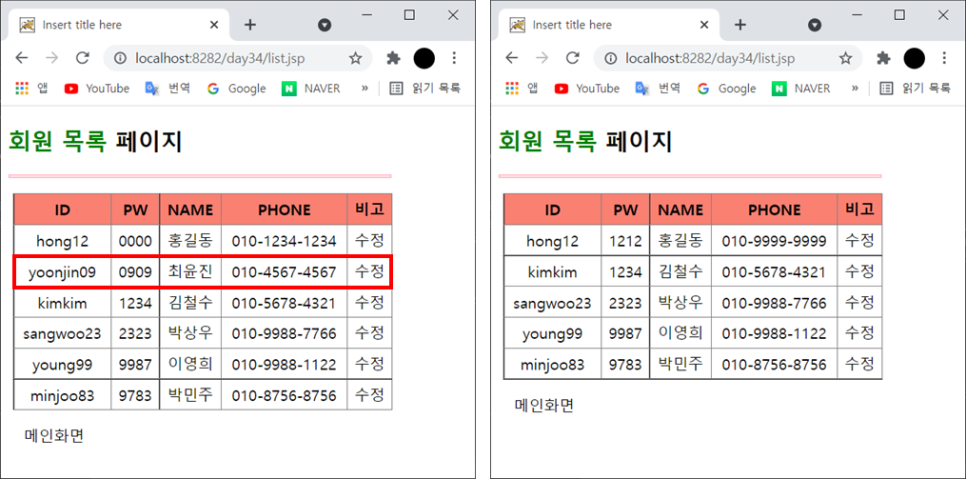
Task: Open the 읽기 목록 reading list in left window
Action: pos(424,88)
